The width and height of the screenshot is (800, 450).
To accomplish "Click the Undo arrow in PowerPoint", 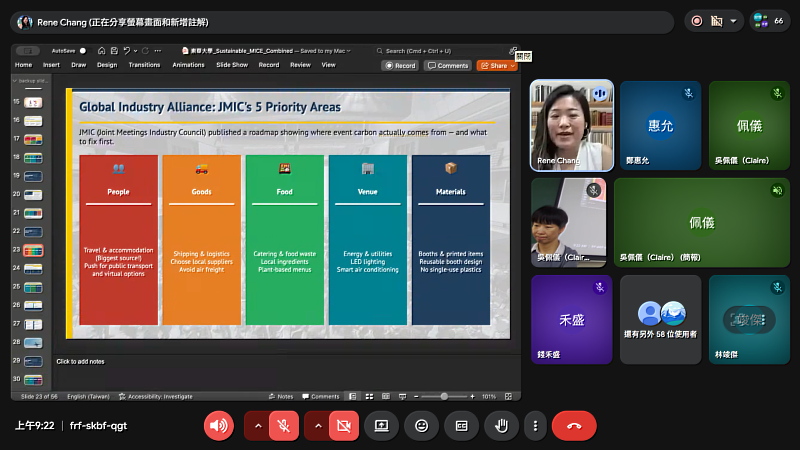I will [127, 51].
